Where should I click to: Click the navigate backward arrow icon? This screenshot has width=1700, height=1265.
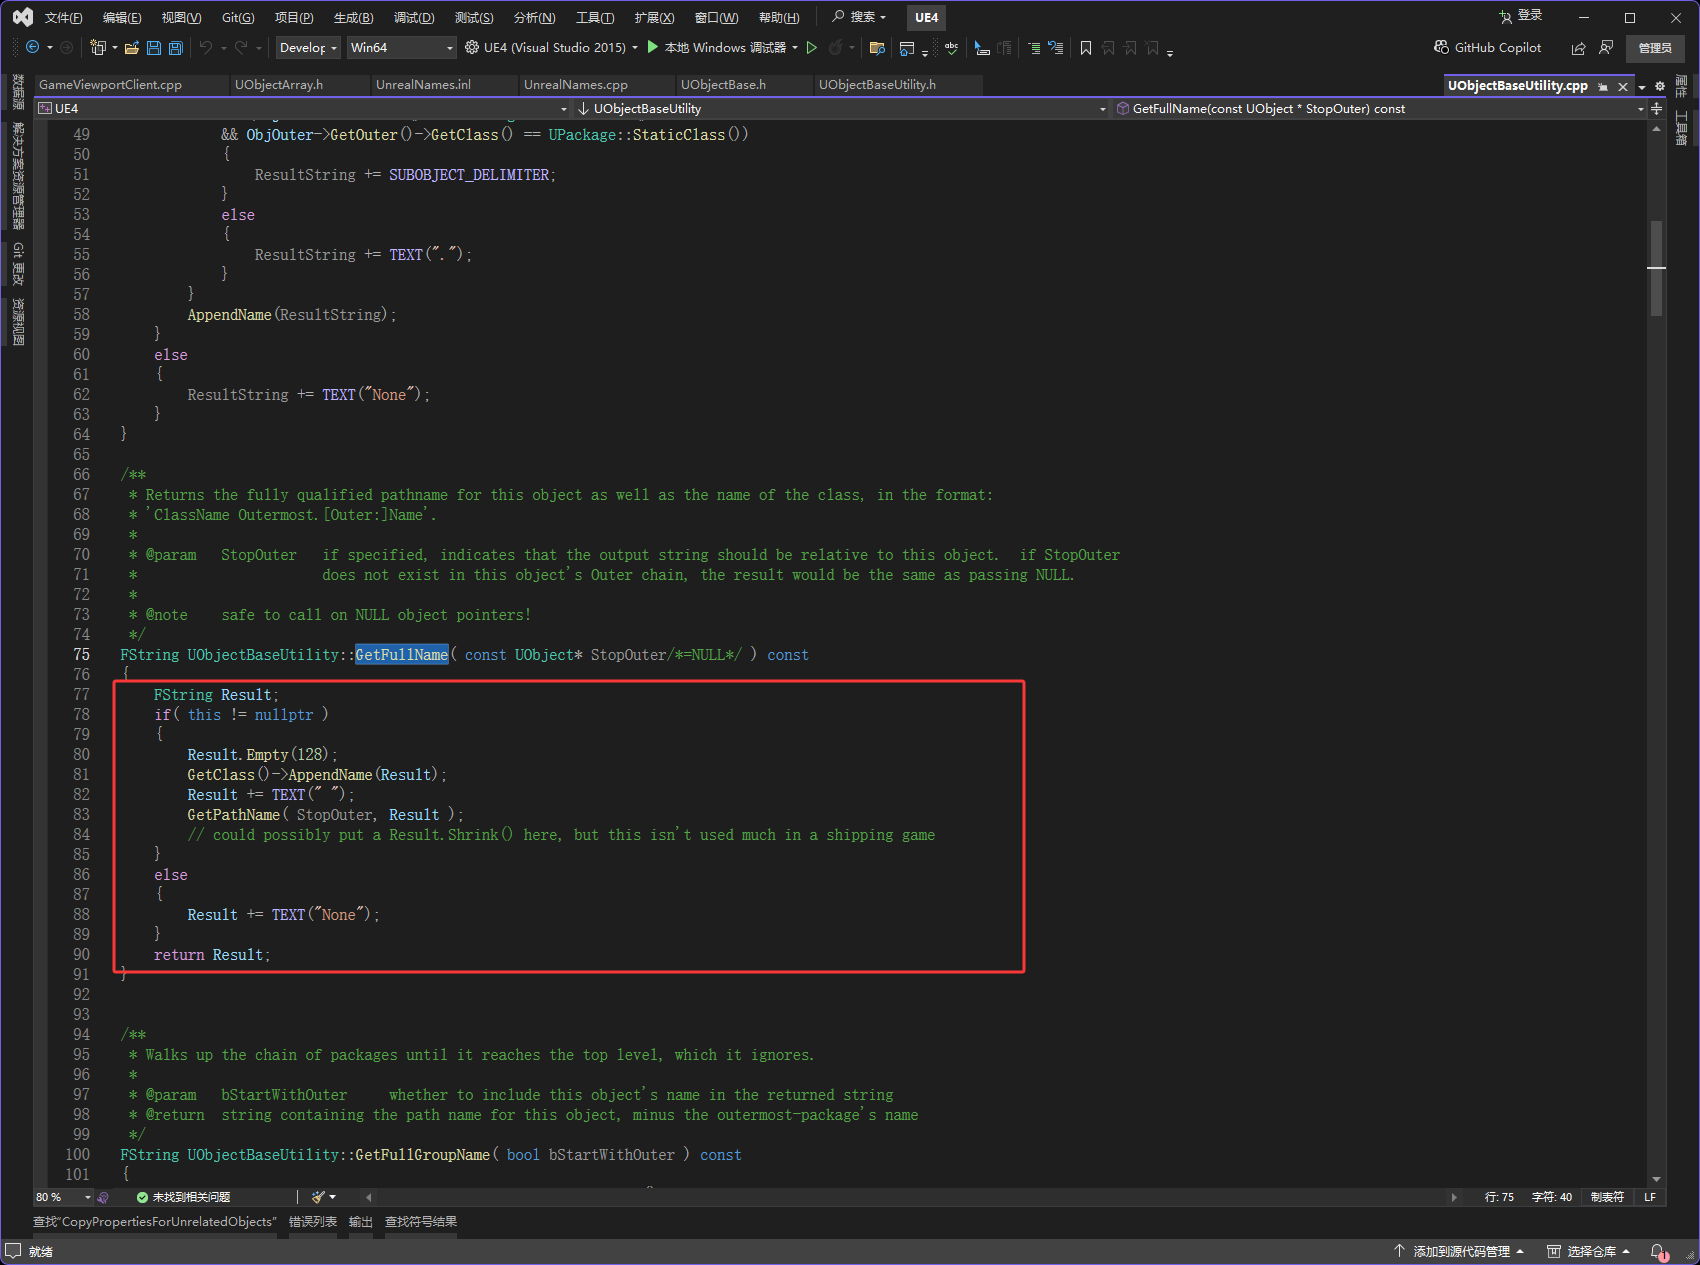click(32, 47)
